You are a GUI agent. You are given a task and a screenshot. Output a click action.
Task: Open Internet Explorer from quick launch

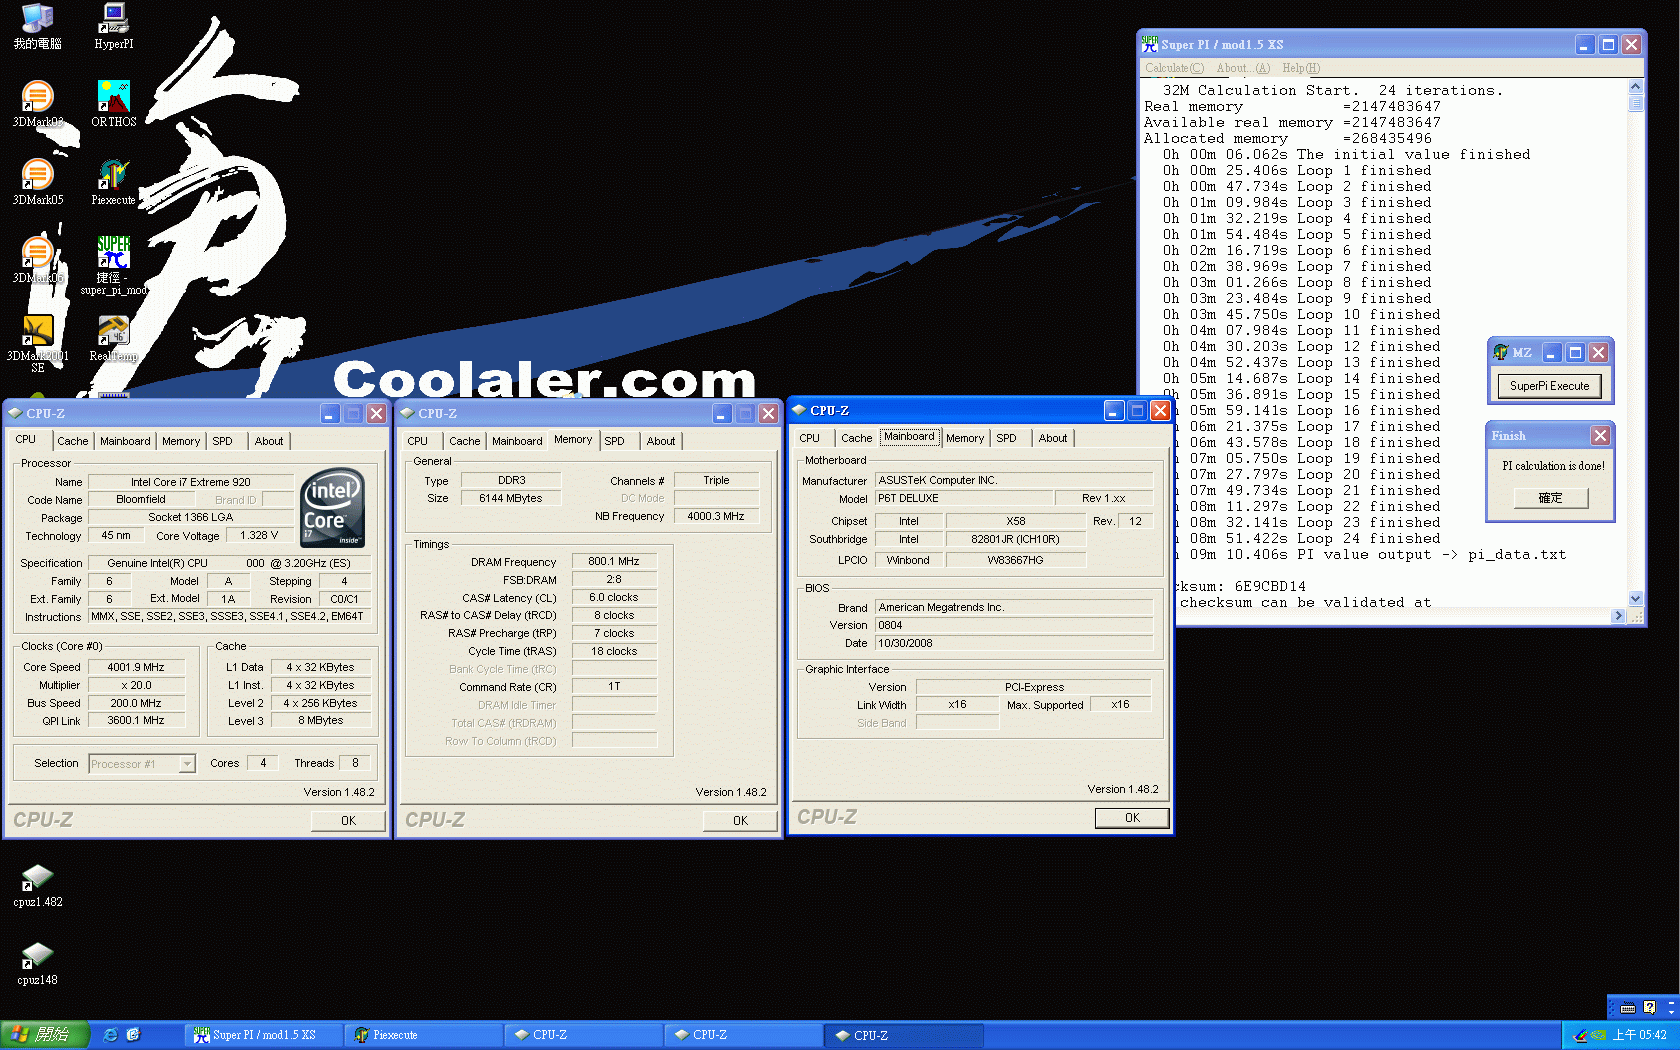point(111,1035)
